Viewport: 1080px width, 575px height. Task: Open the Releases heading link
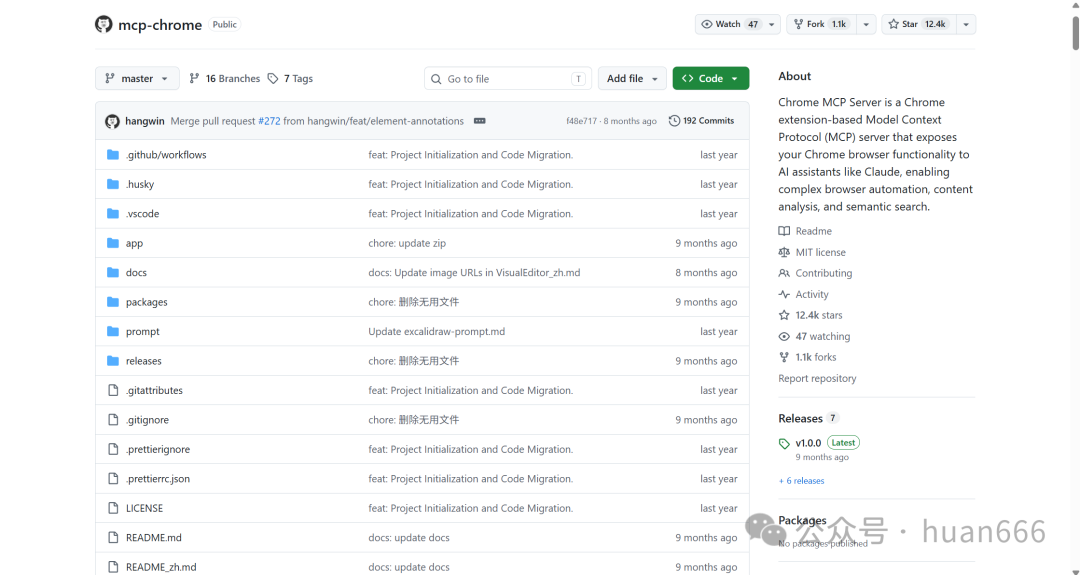click(800, 418)
